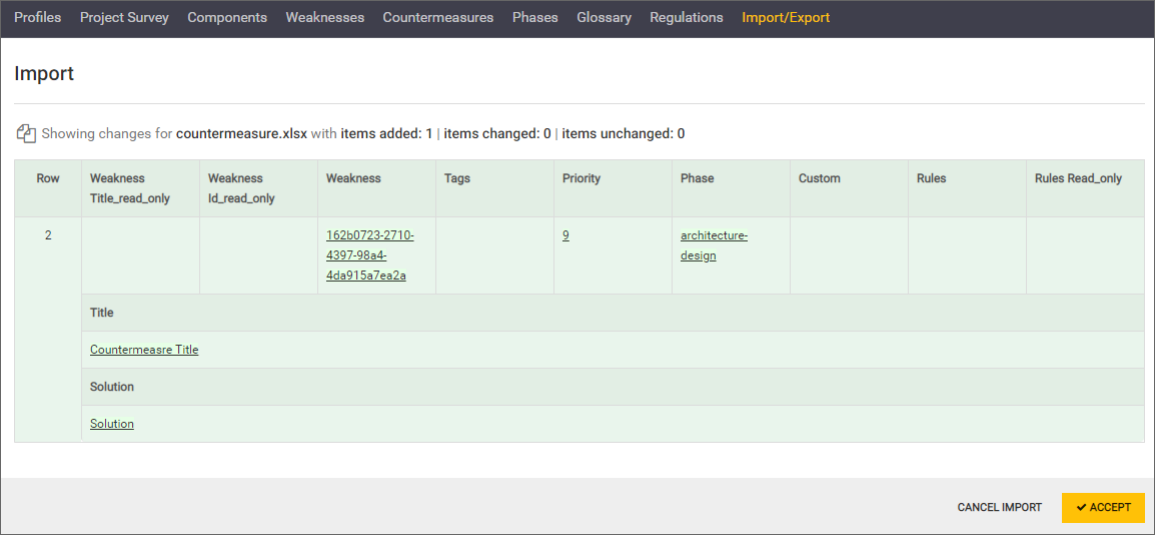Switch to the Project Survey tab
Viewport: 1155px width, 535px height.
point(124,17)
